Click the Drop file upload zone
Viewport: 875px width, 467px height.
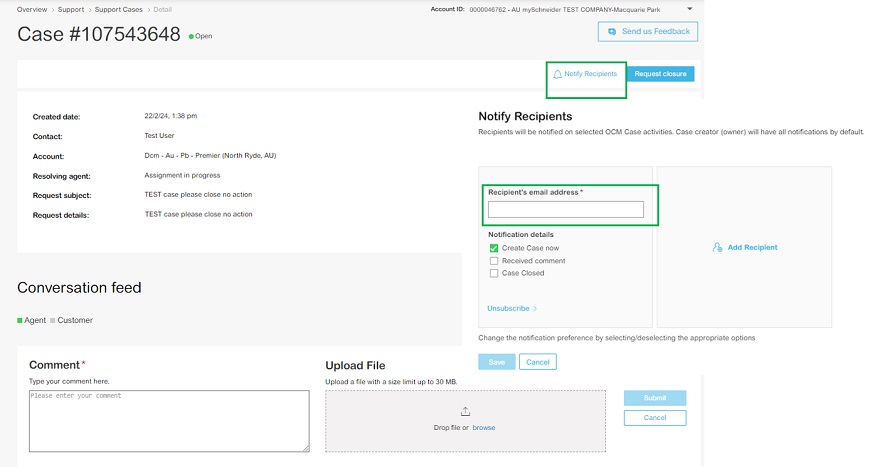click(x=465, y=421)
